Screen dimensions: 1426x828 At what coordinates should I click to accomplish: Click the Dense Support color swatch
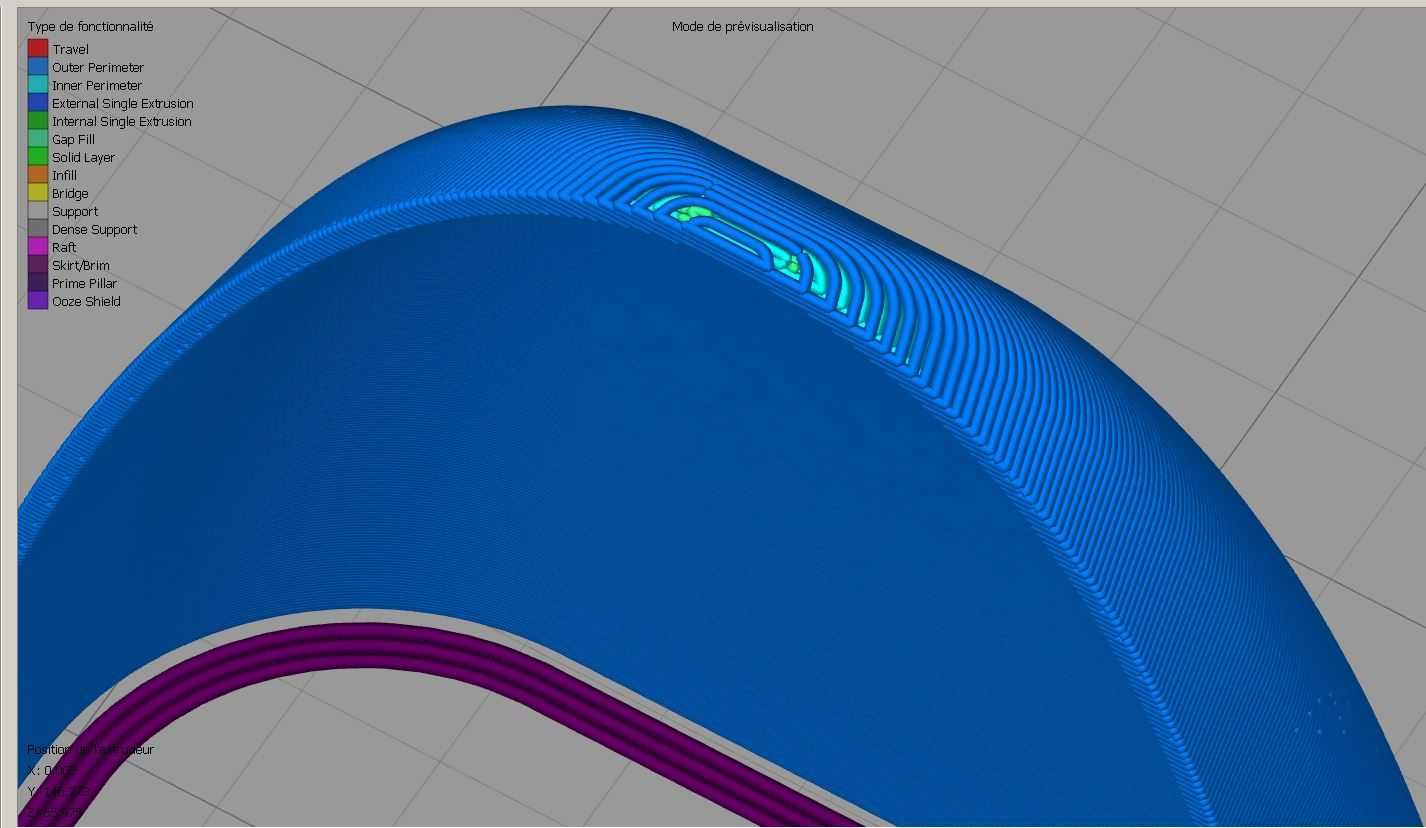[x=38, y=228]
